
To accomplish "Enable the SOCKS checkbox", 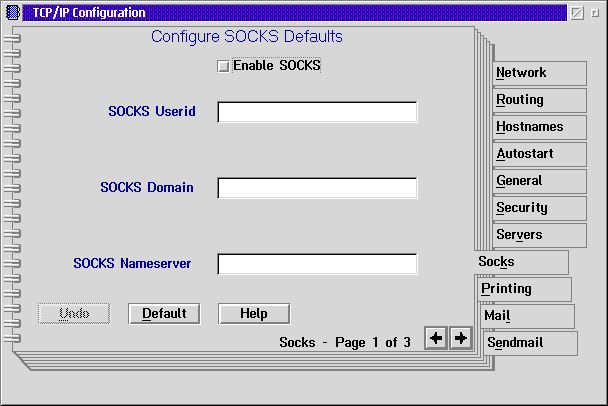I will pyautogui.click(x=223, y=66).
